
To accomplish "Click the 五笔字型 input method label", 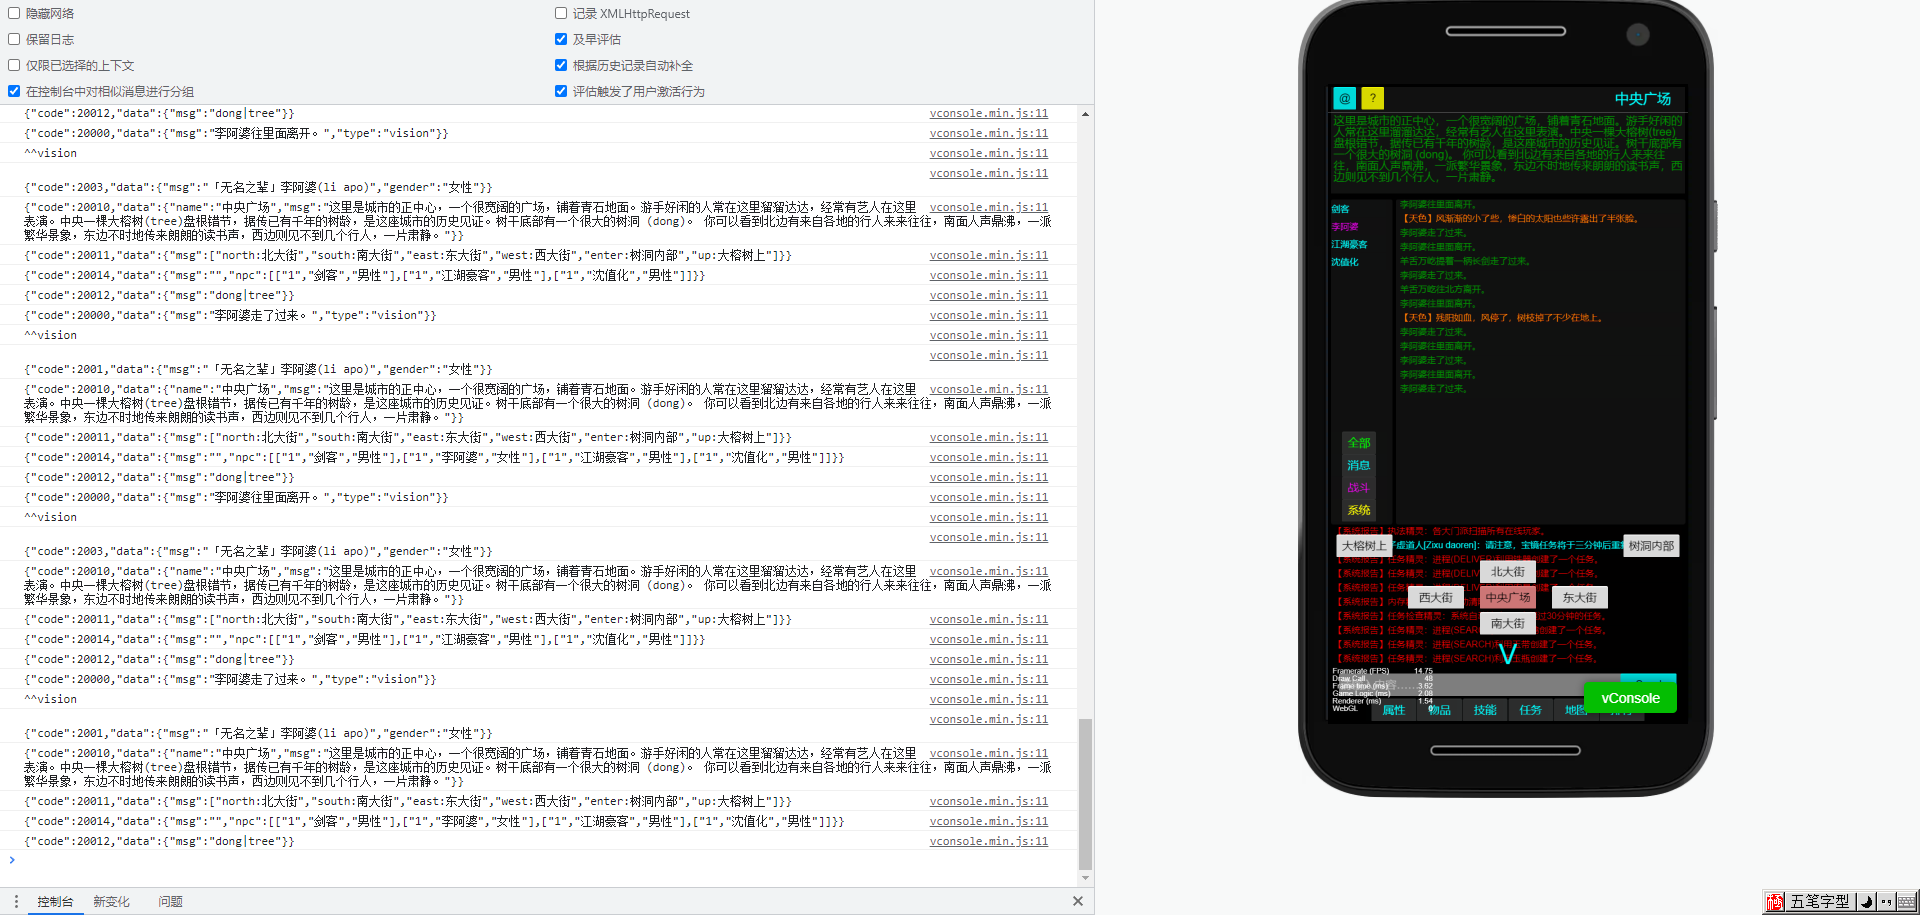I will [1820, 902].
